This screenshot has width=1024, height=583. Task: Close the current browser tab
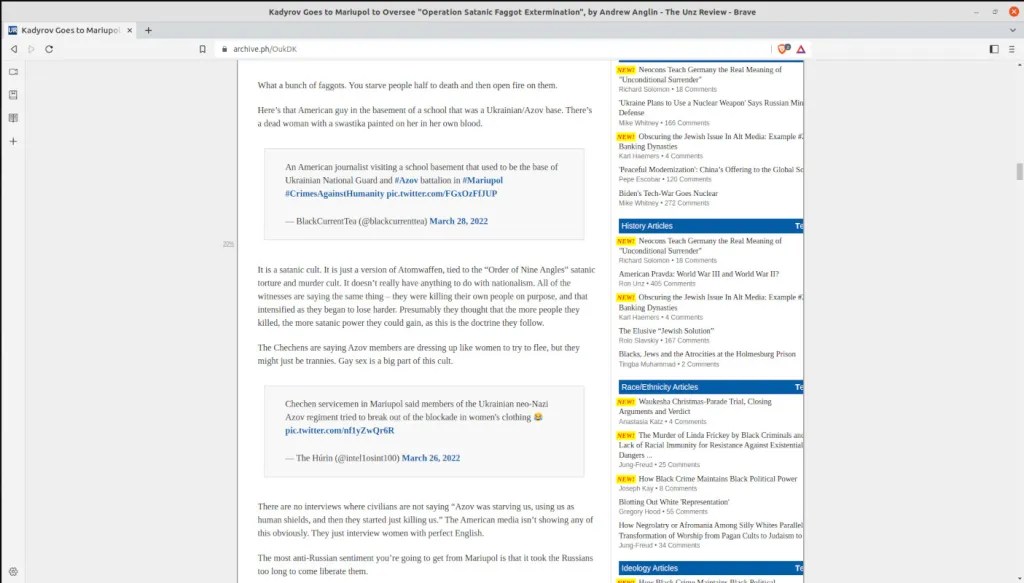click(x=131, y=30)
